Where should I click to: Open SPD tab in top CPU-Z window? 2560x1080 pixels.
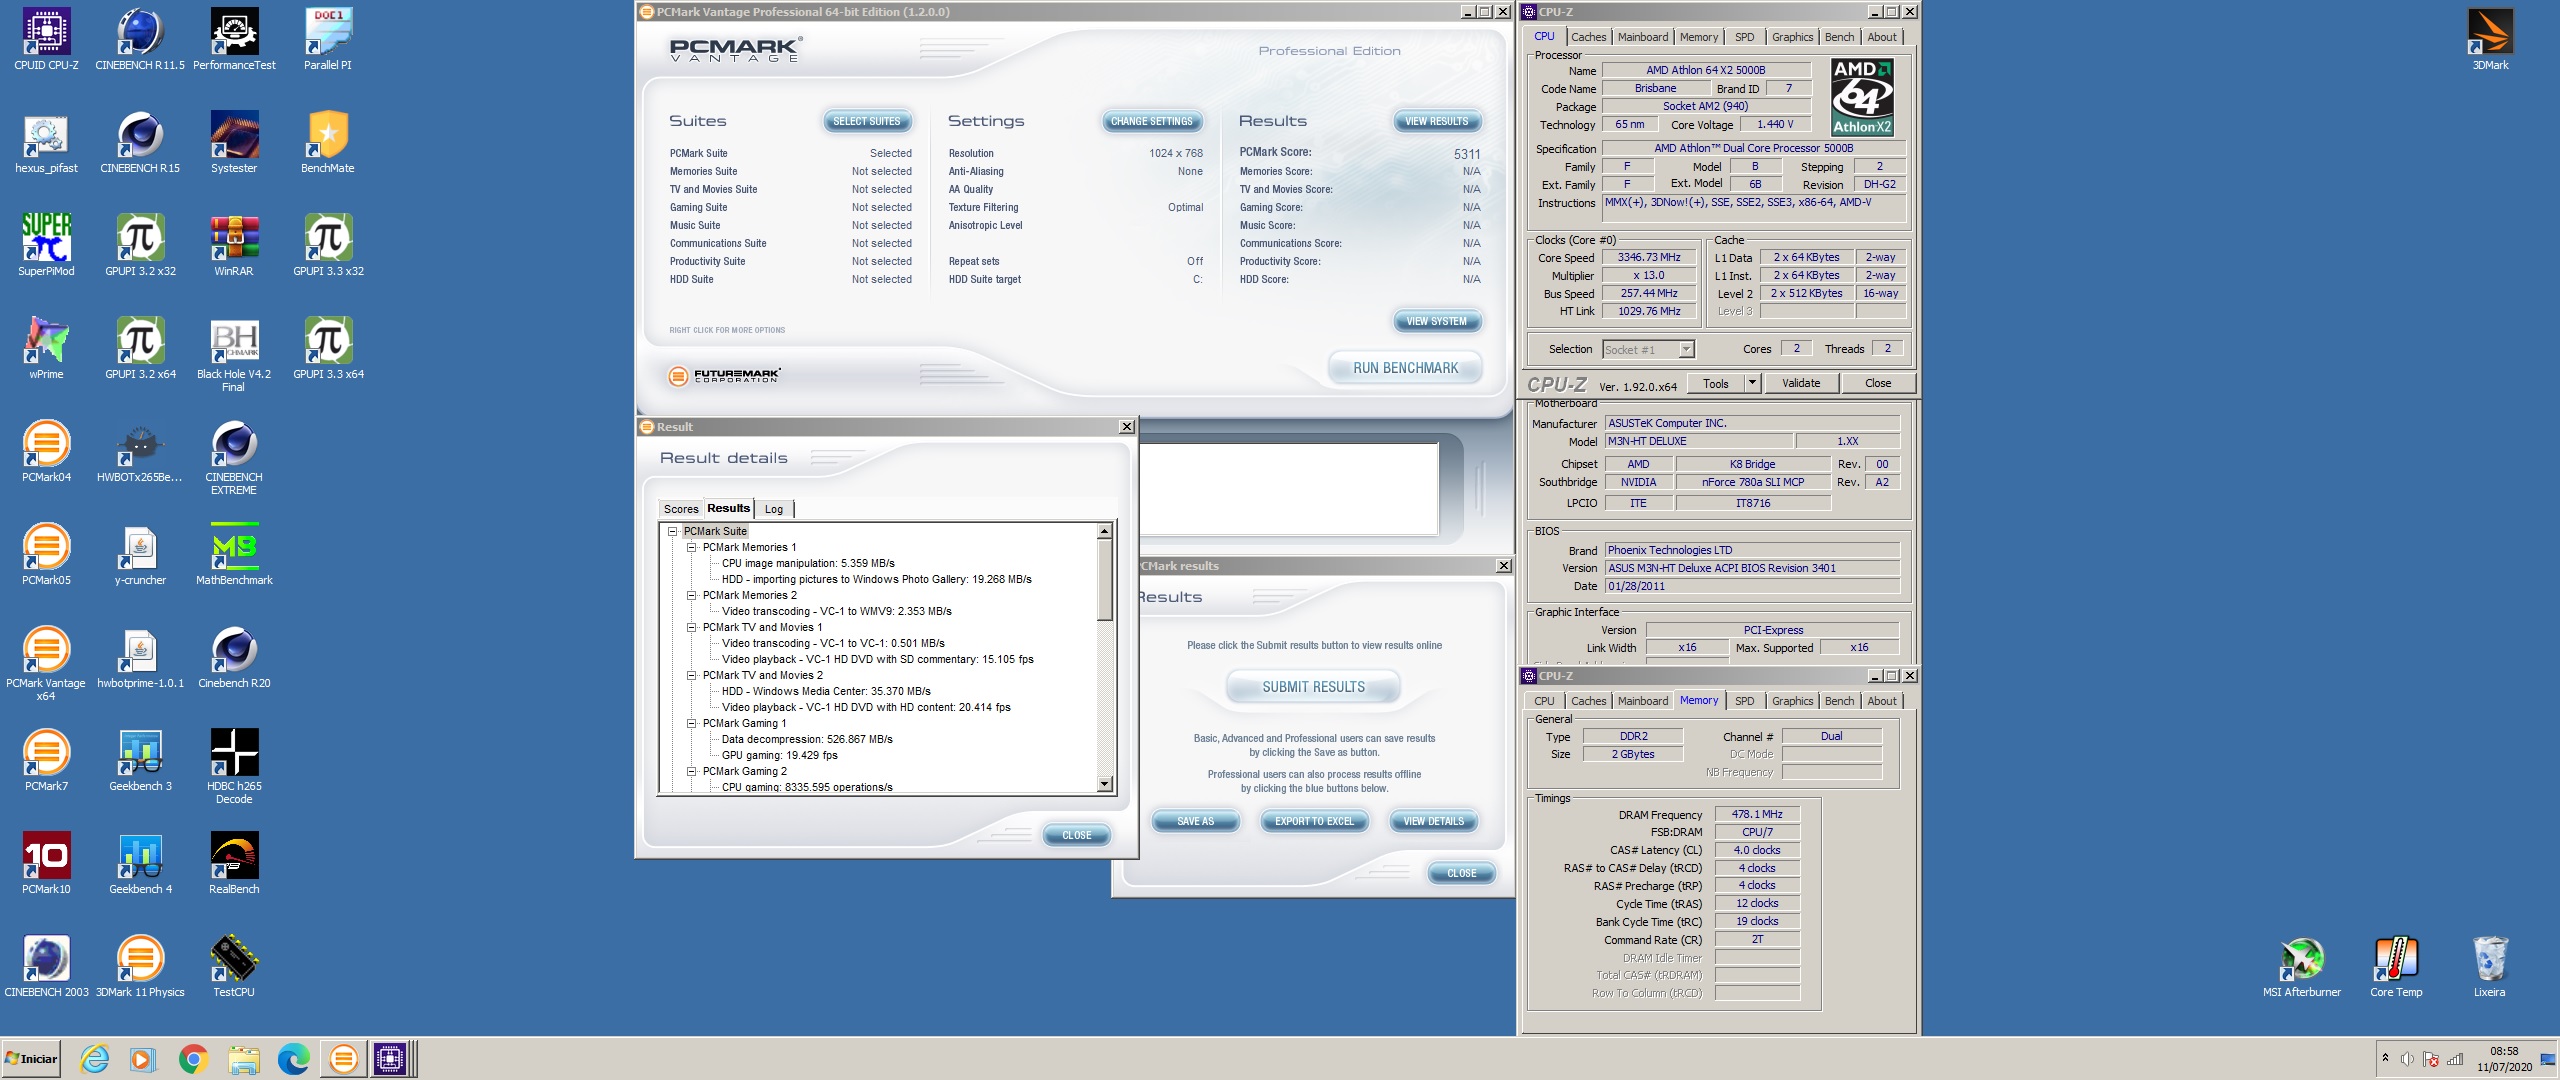tap(1745, 37)
